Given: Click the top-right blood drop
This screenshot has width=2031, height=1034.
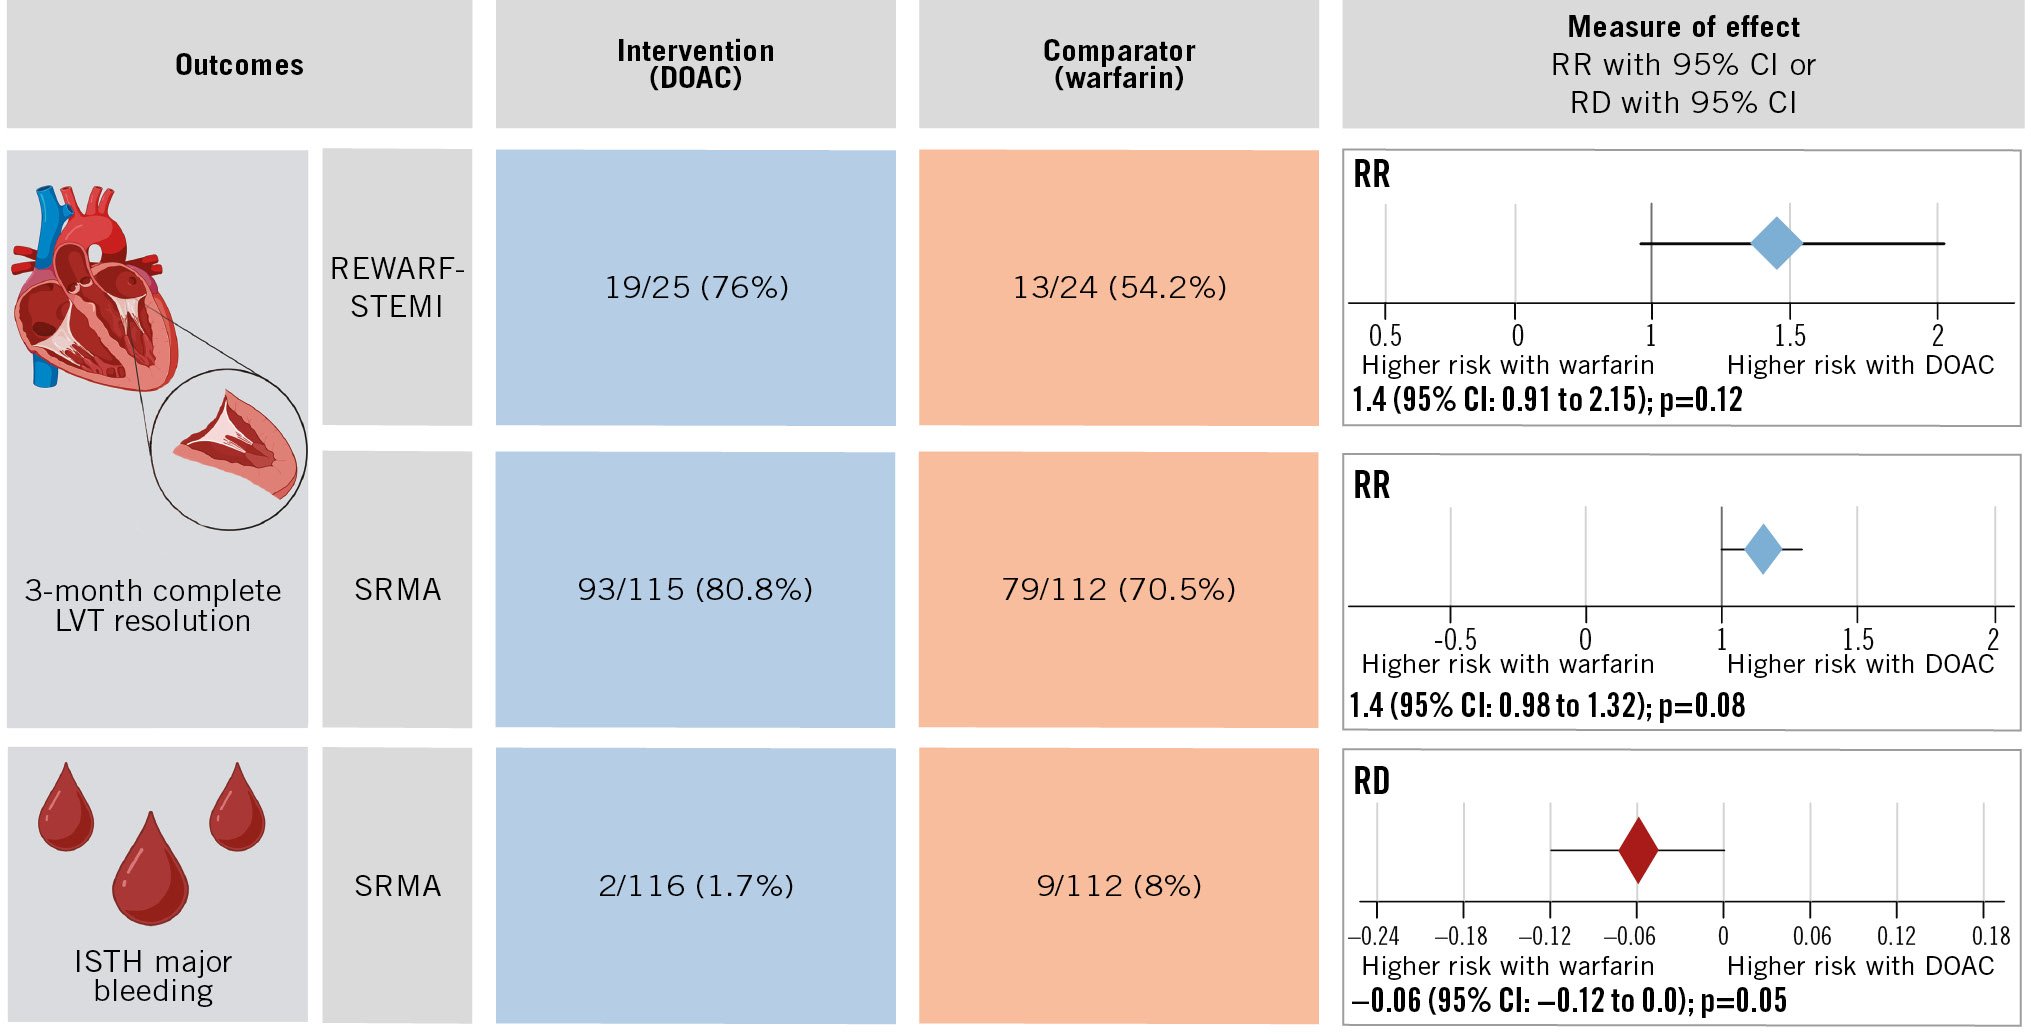Looking at the screenshot, I should [237, 812].
